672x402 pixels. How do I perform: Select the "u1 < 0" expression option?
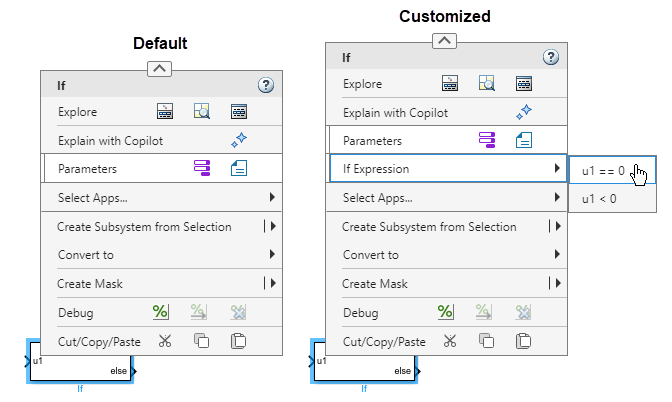point(600,199)
